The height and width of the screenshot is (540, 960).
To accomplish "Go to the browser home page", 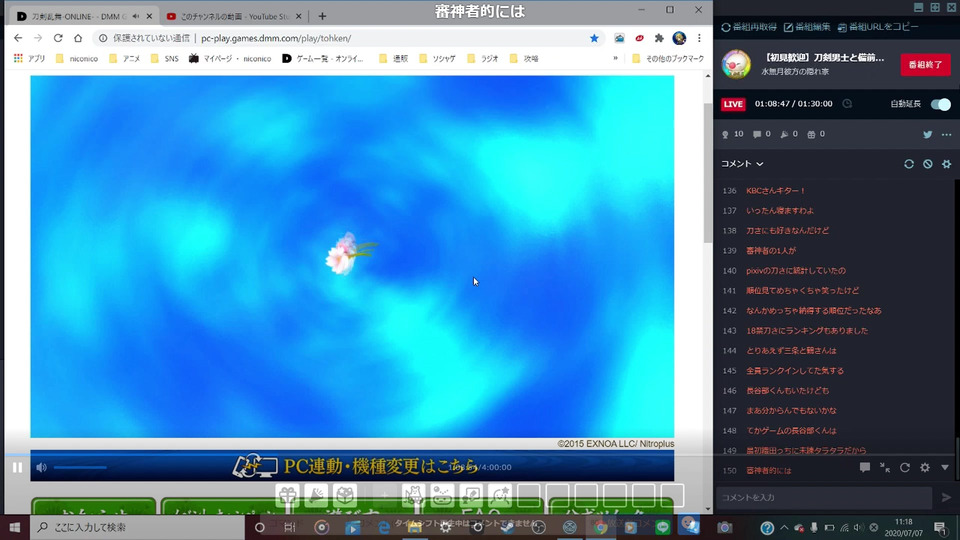I will pos(78,38).
